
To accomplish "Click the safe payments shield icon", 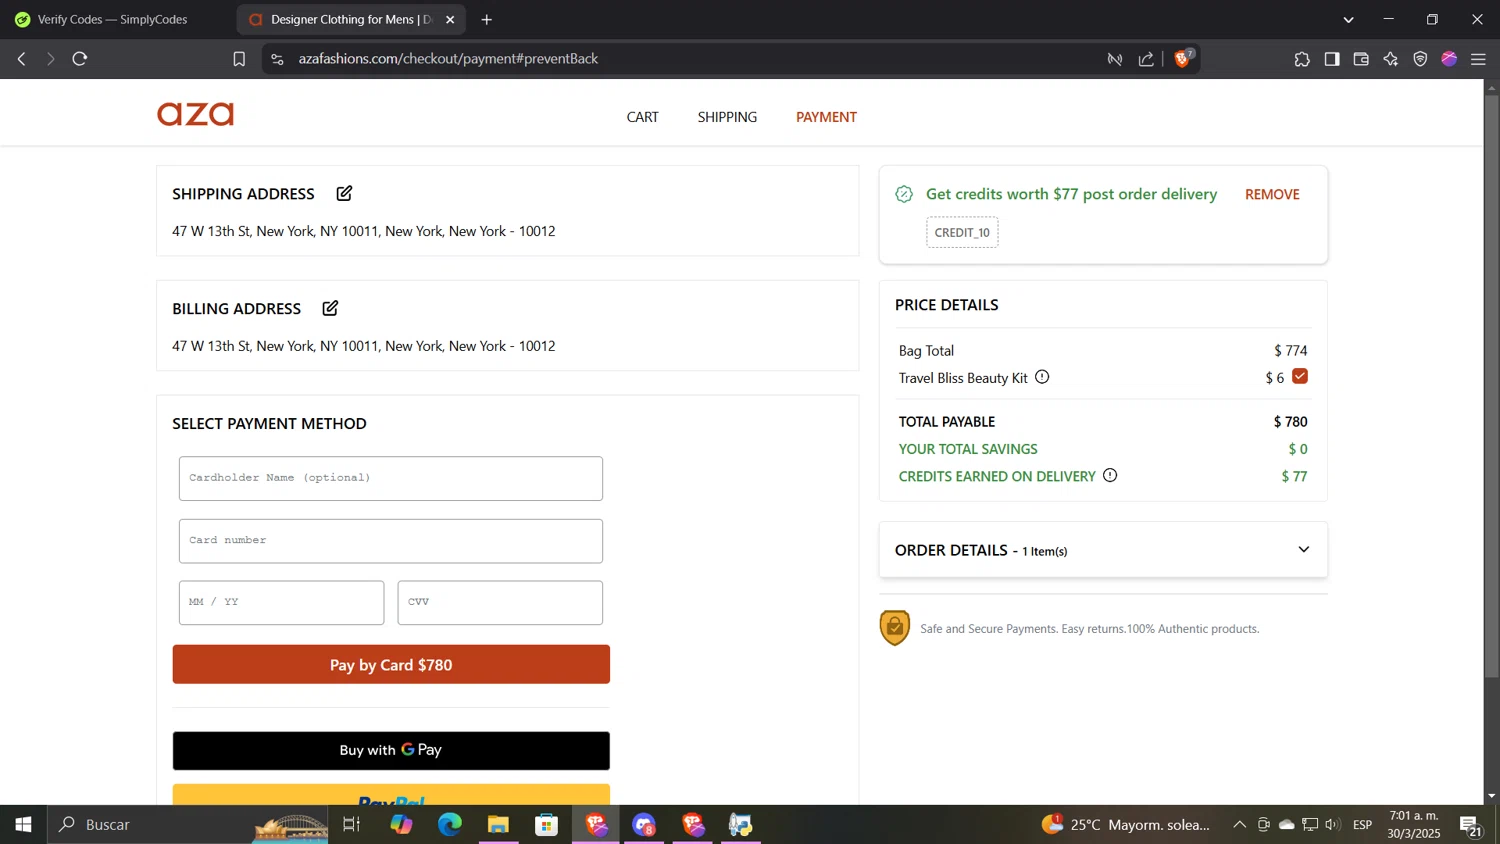I will [895, 628].
